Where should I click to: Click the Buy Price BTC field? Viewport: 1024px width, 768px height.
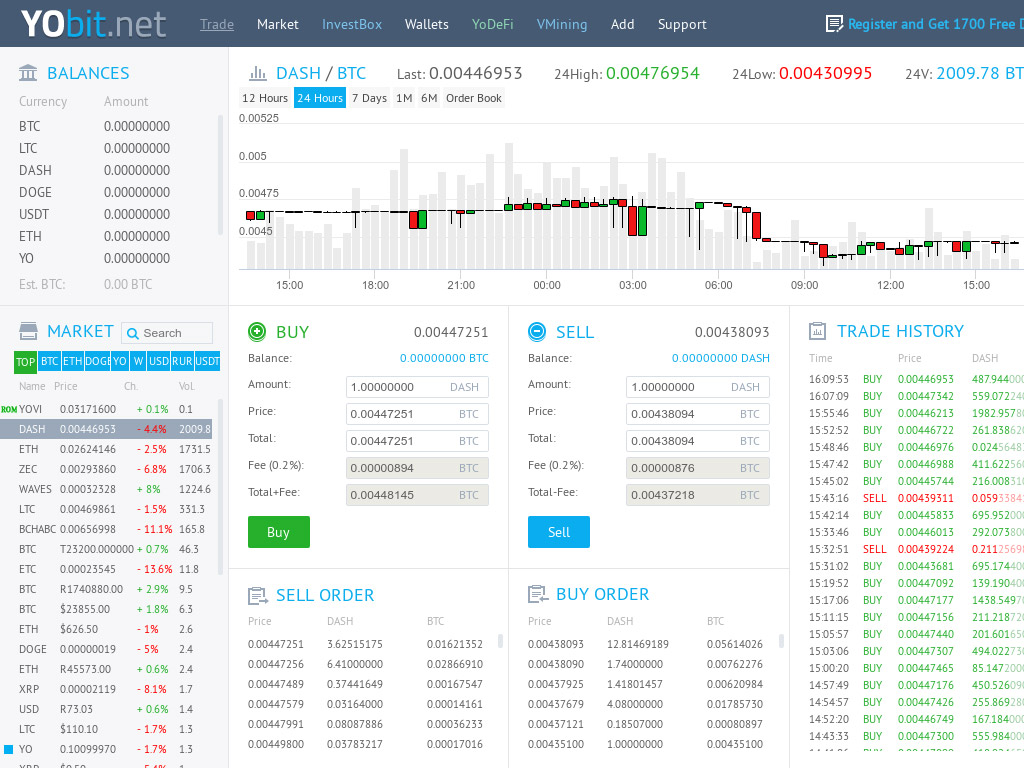417,414
